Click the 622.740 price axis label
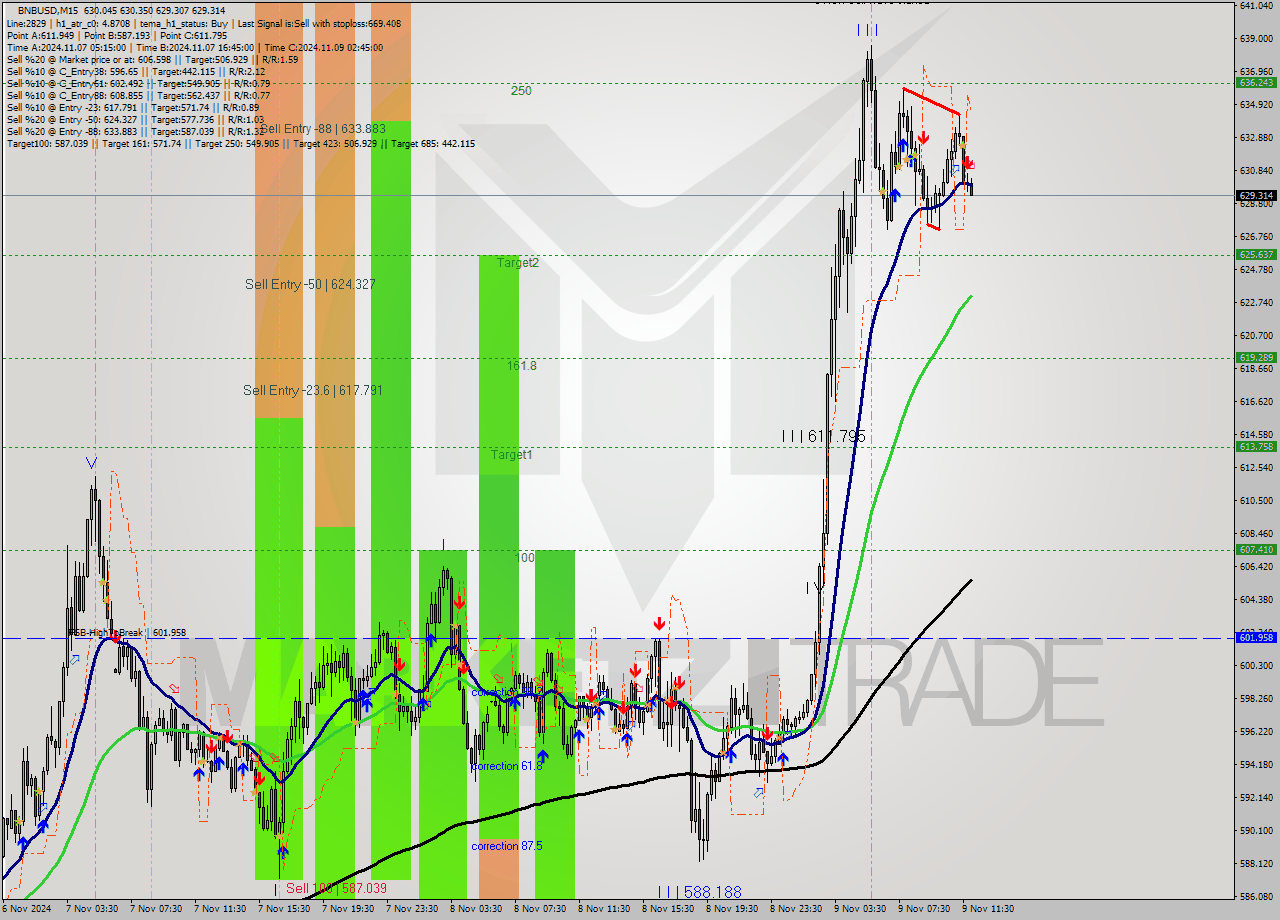 point(1256,302)
